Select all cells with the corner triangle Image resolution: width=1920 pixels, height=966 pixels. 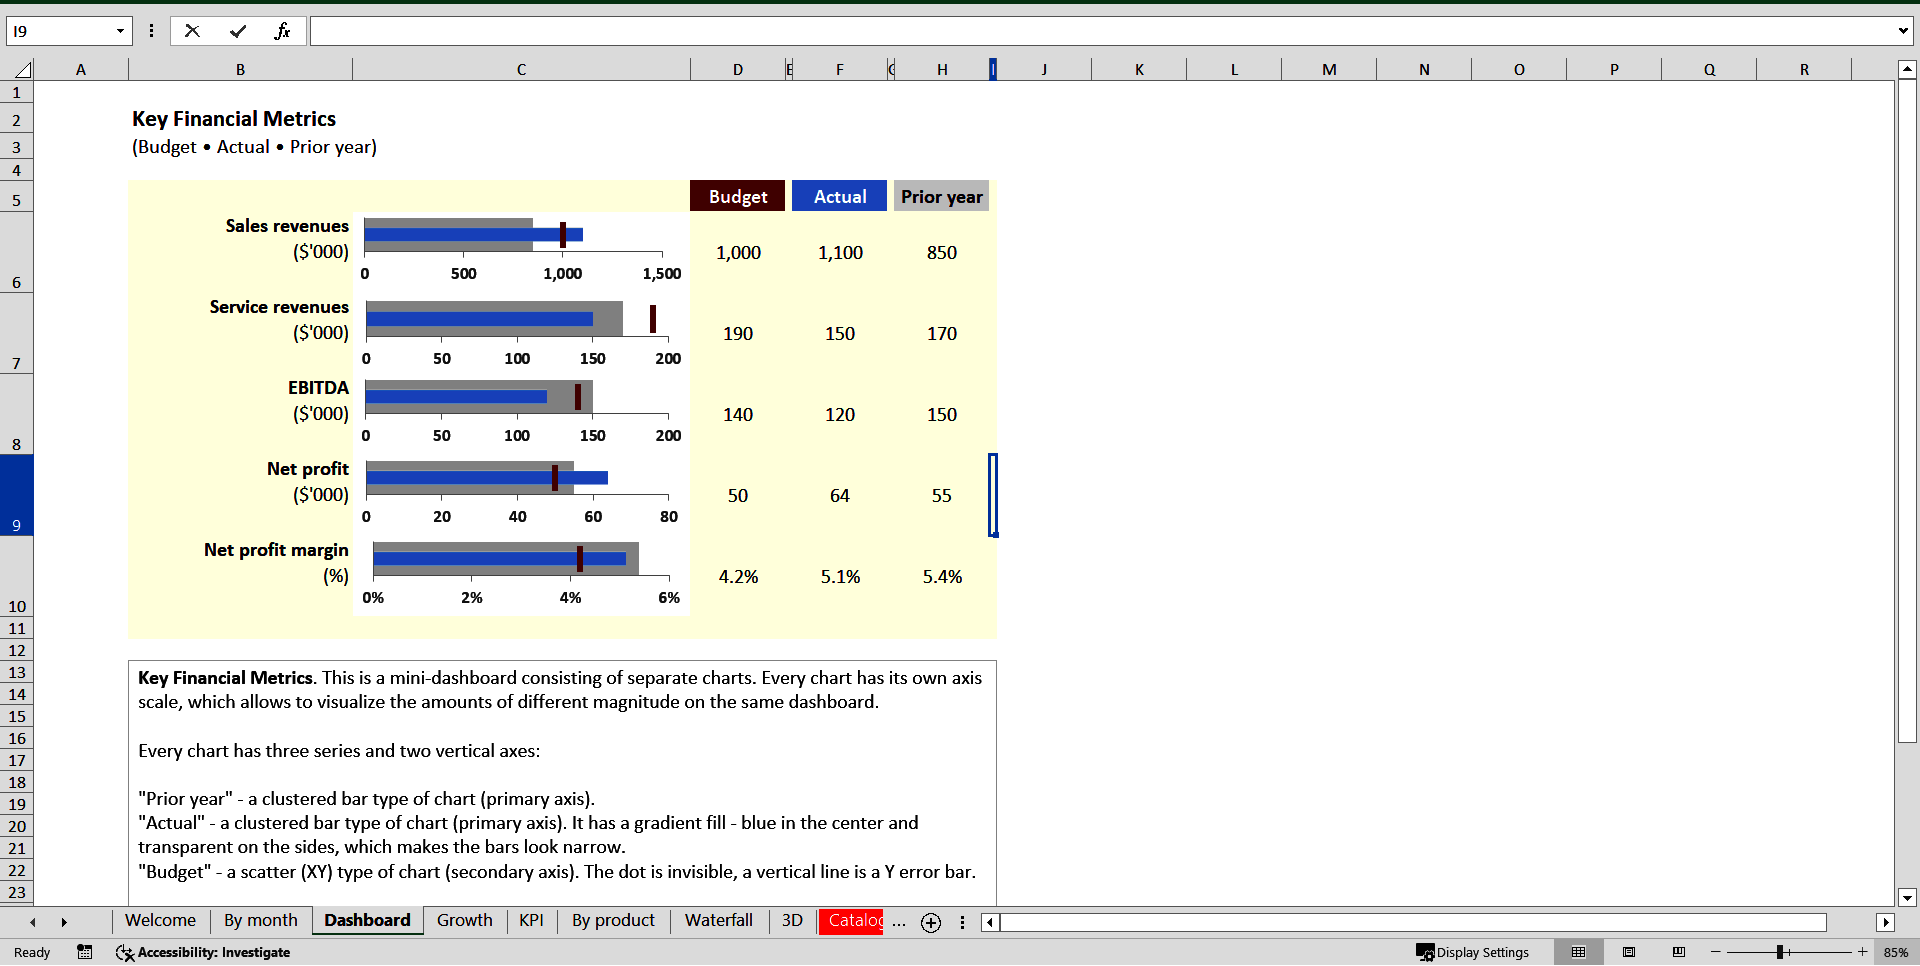(x=22, y=70)
